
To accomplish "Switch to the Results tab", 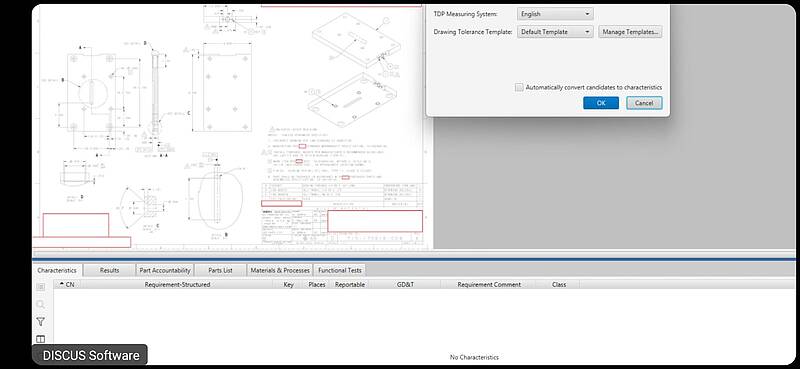I will (x=109, y=270).
